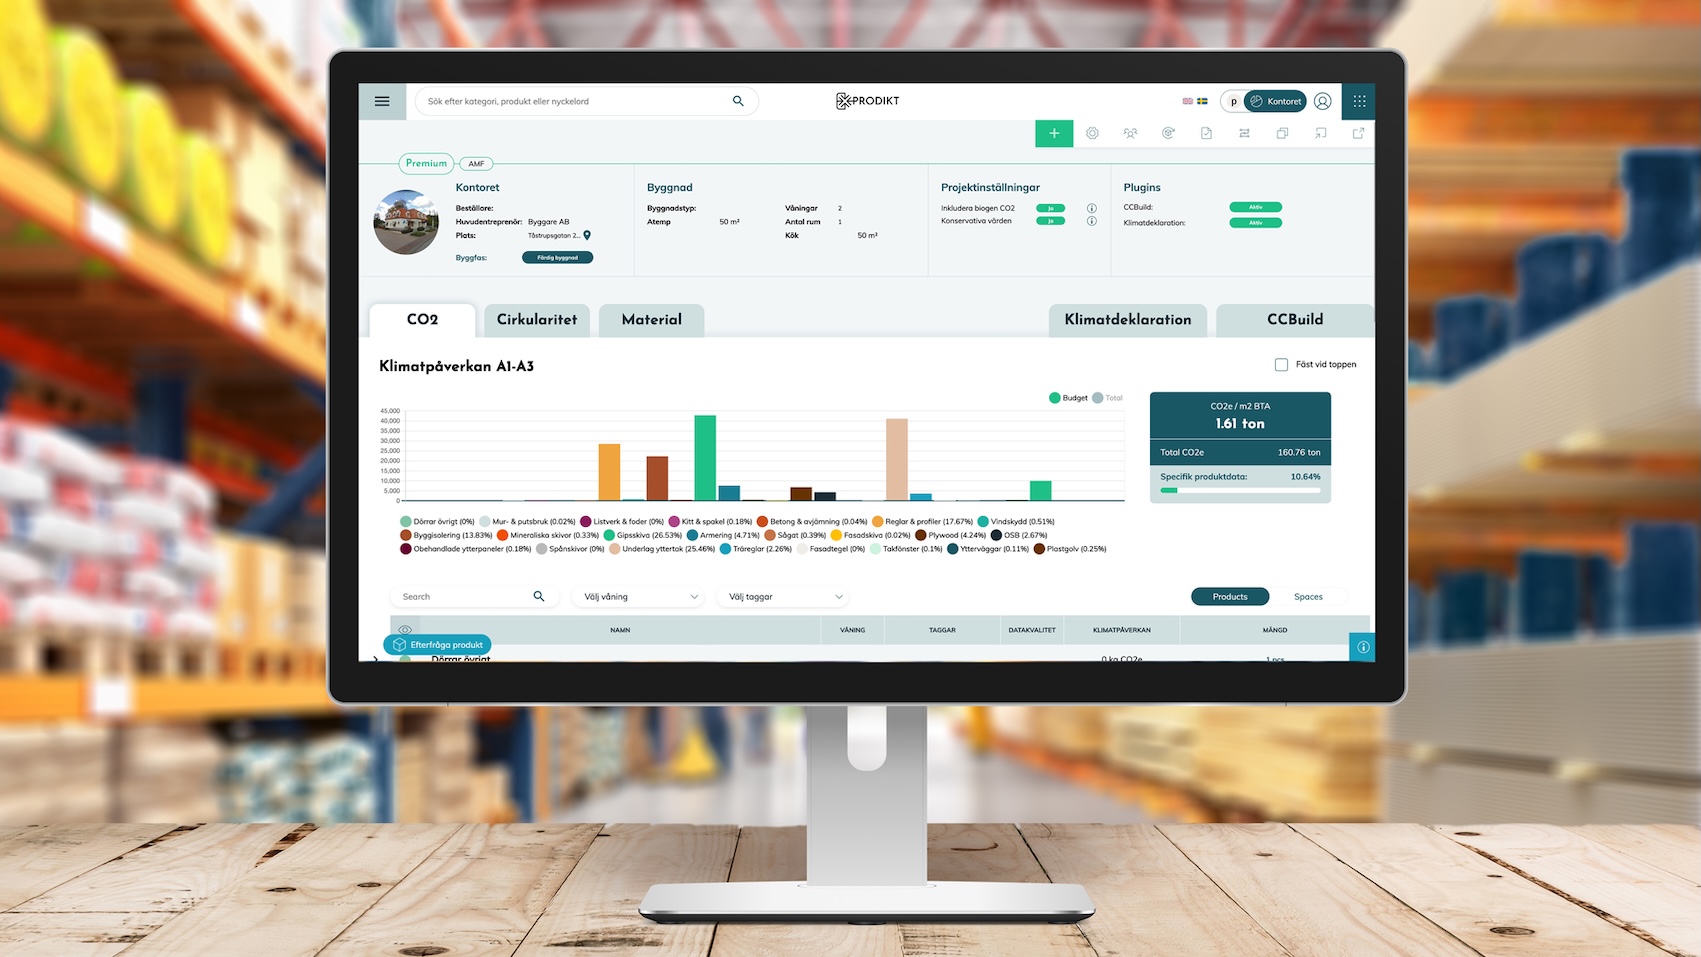Toggle eye icon in table header
1701x957 pixels.
coord(405,630)
